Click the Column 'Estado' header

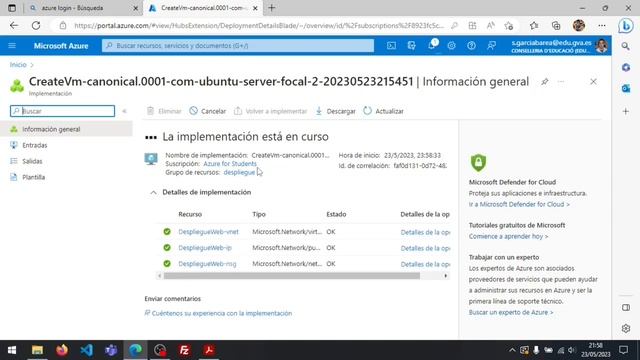pyautogui.click(x=336, y=214)
